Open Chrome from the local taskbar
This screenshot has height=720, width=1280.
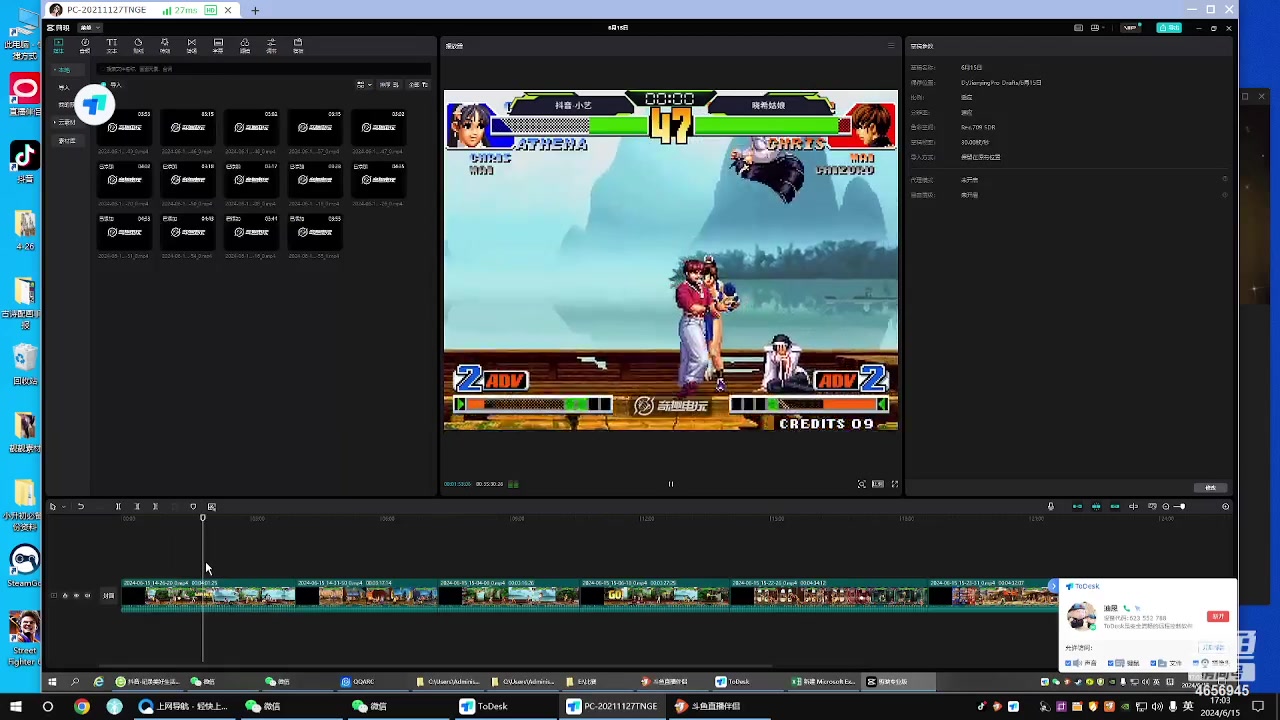pyautogui.click(x=82, y=706)
